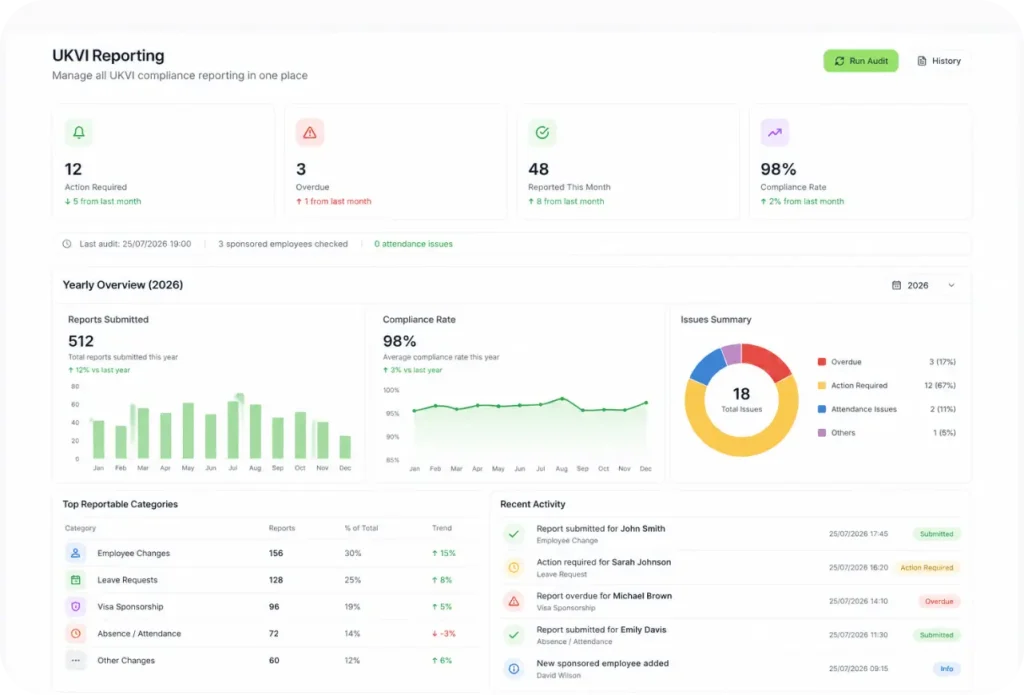Click the July bar in Reports Submitted chart
The width and height of the screenshot is (1024, 695).
pyautogui.click(x=233, y=429)
